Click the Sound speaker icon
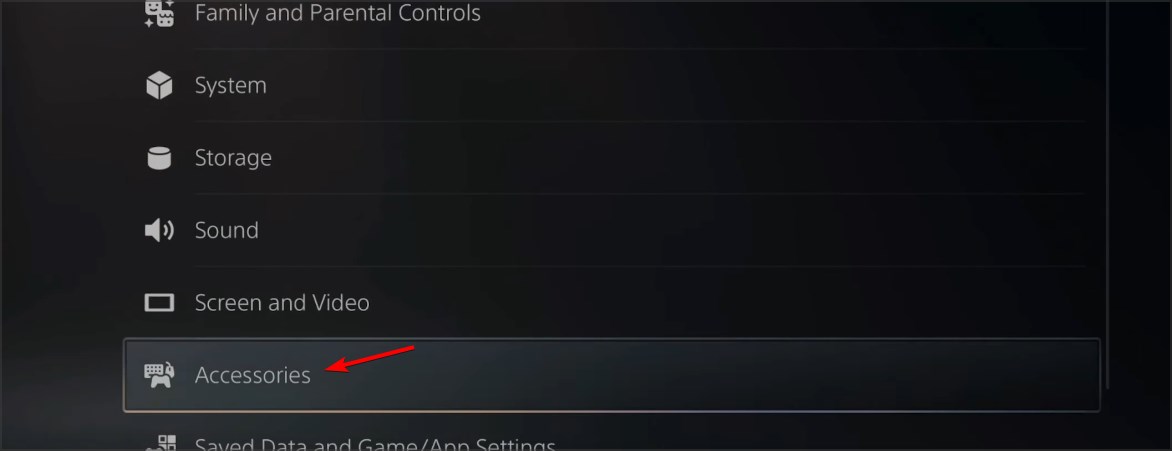 (158, 230)
